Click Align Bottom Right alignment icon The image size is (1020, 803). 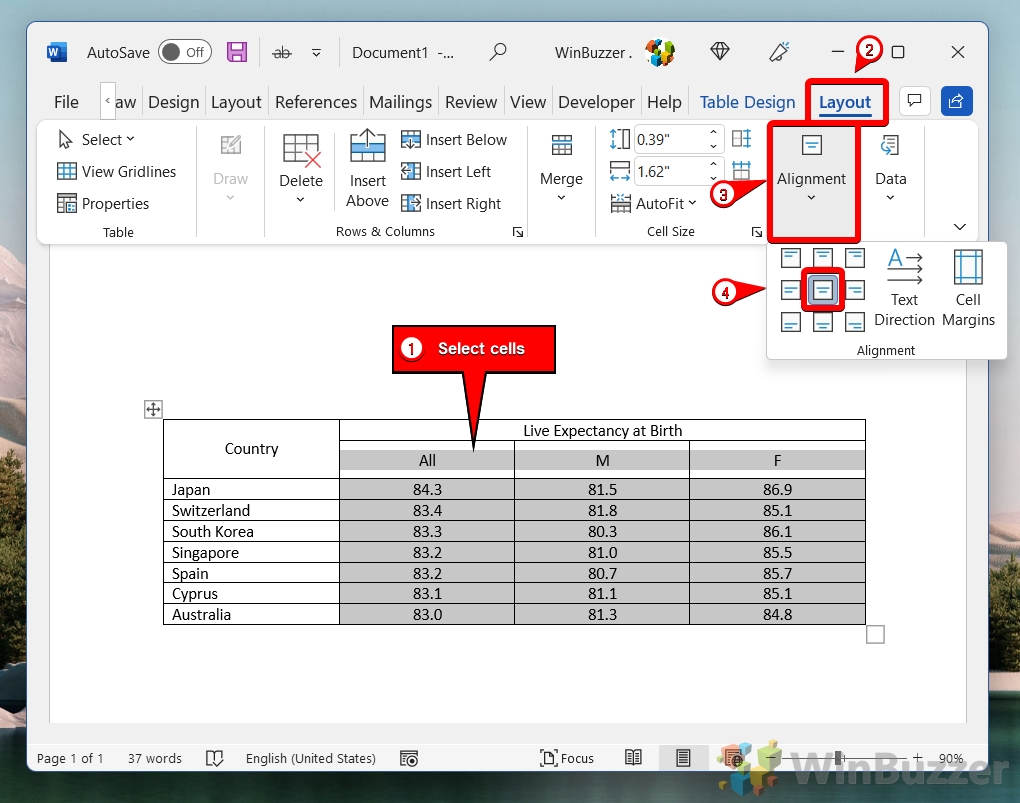pyautogui.click(x=855, y=322)
